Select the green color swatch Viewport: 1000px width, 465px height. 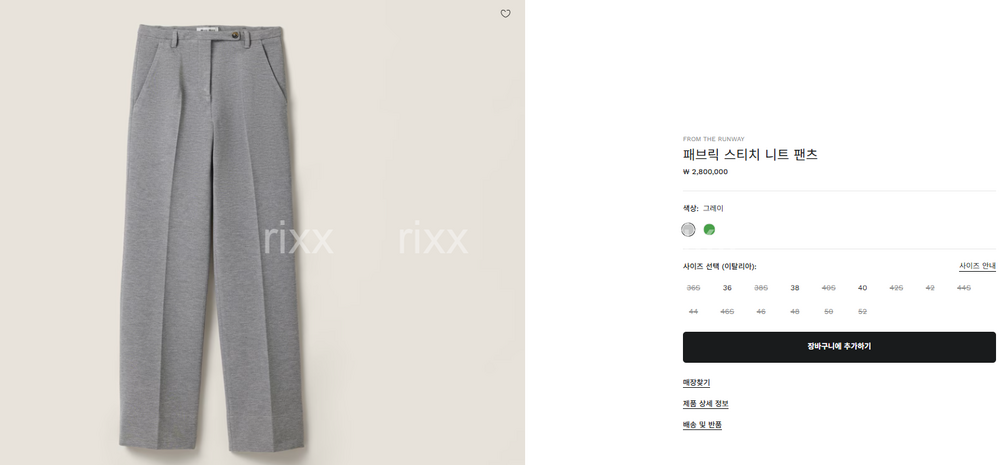(x=709, y=229)
